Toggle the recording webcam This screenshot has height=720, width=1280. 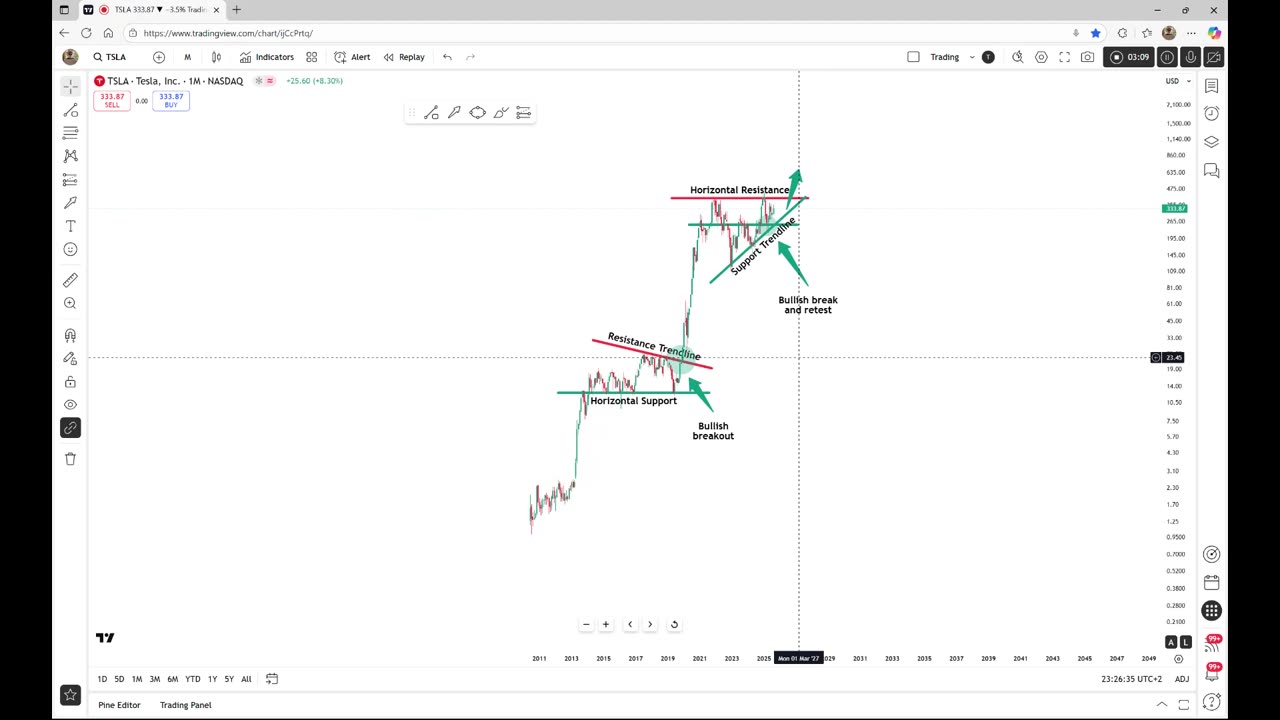1214,57
